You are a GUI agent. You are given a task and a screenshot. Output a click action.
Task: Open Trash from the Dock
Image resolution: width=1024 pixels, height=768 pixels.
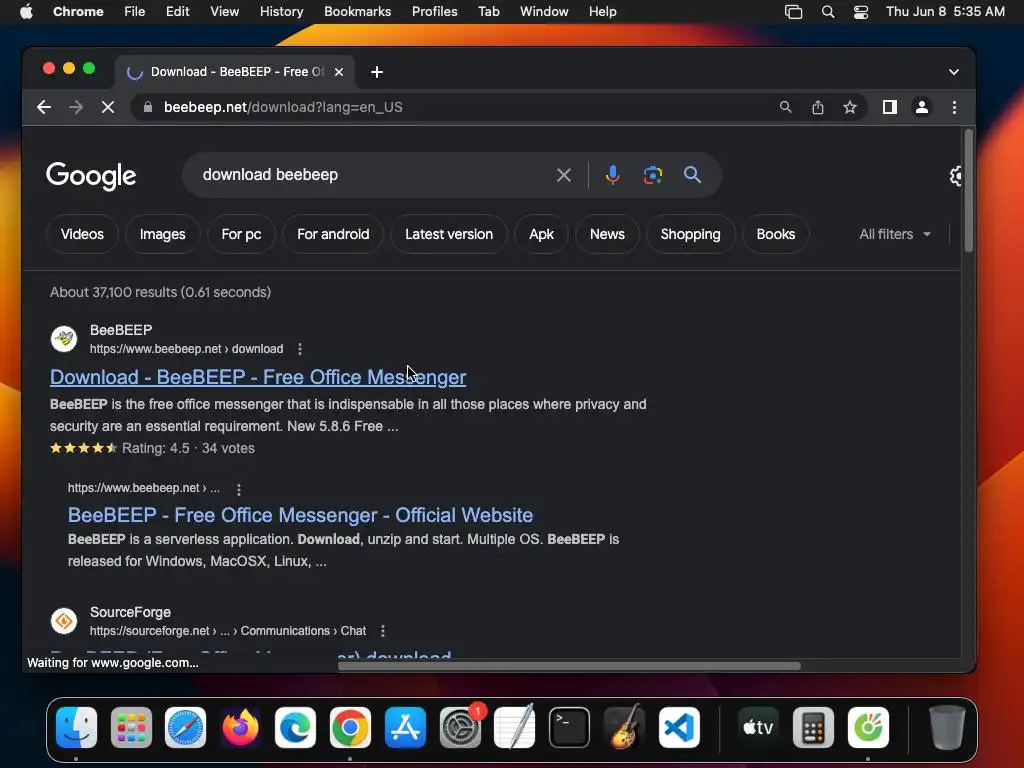point(946,728)
